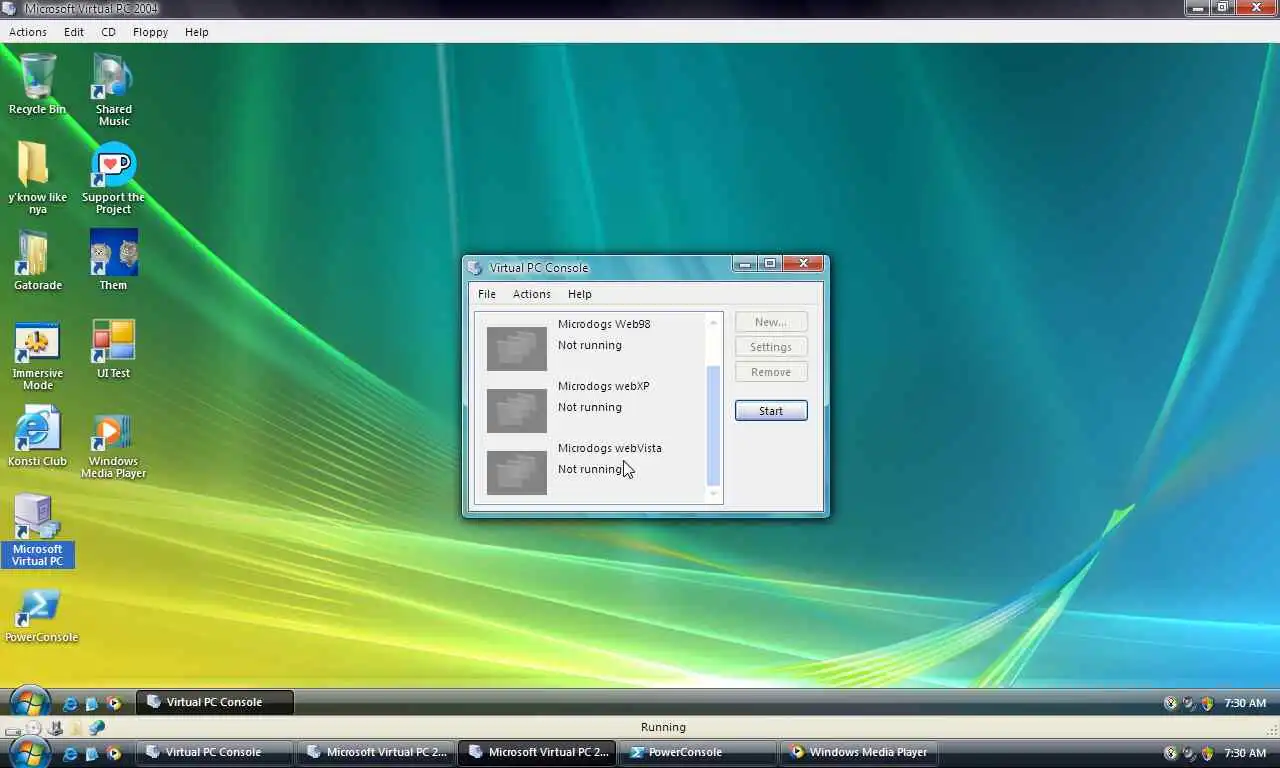Switch to Virtual PC Console on the upper taskbar

(x=215, y=702)
